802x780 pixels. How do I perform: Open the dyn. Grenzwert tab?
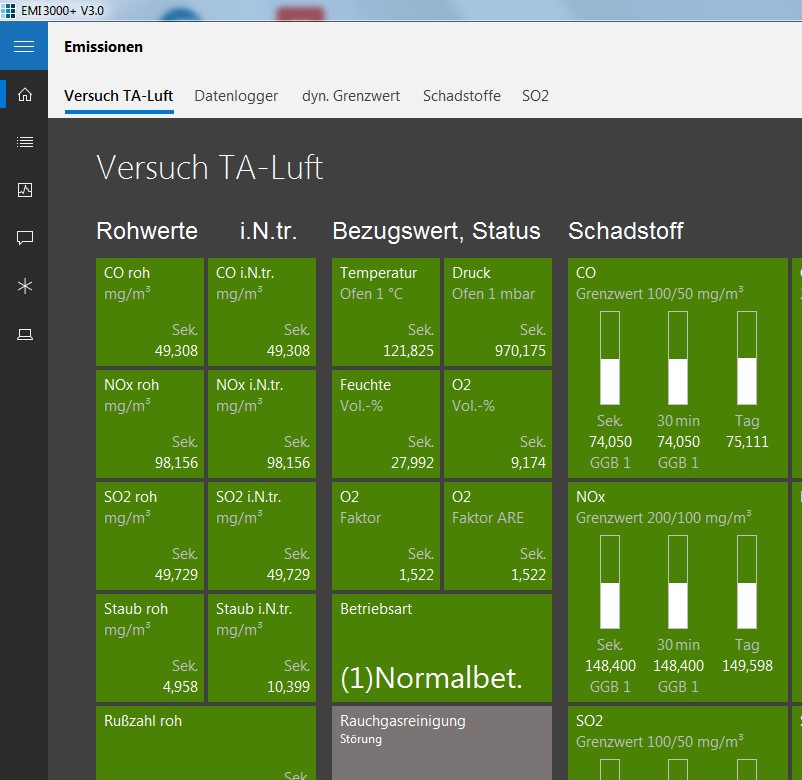coord(351,96)
